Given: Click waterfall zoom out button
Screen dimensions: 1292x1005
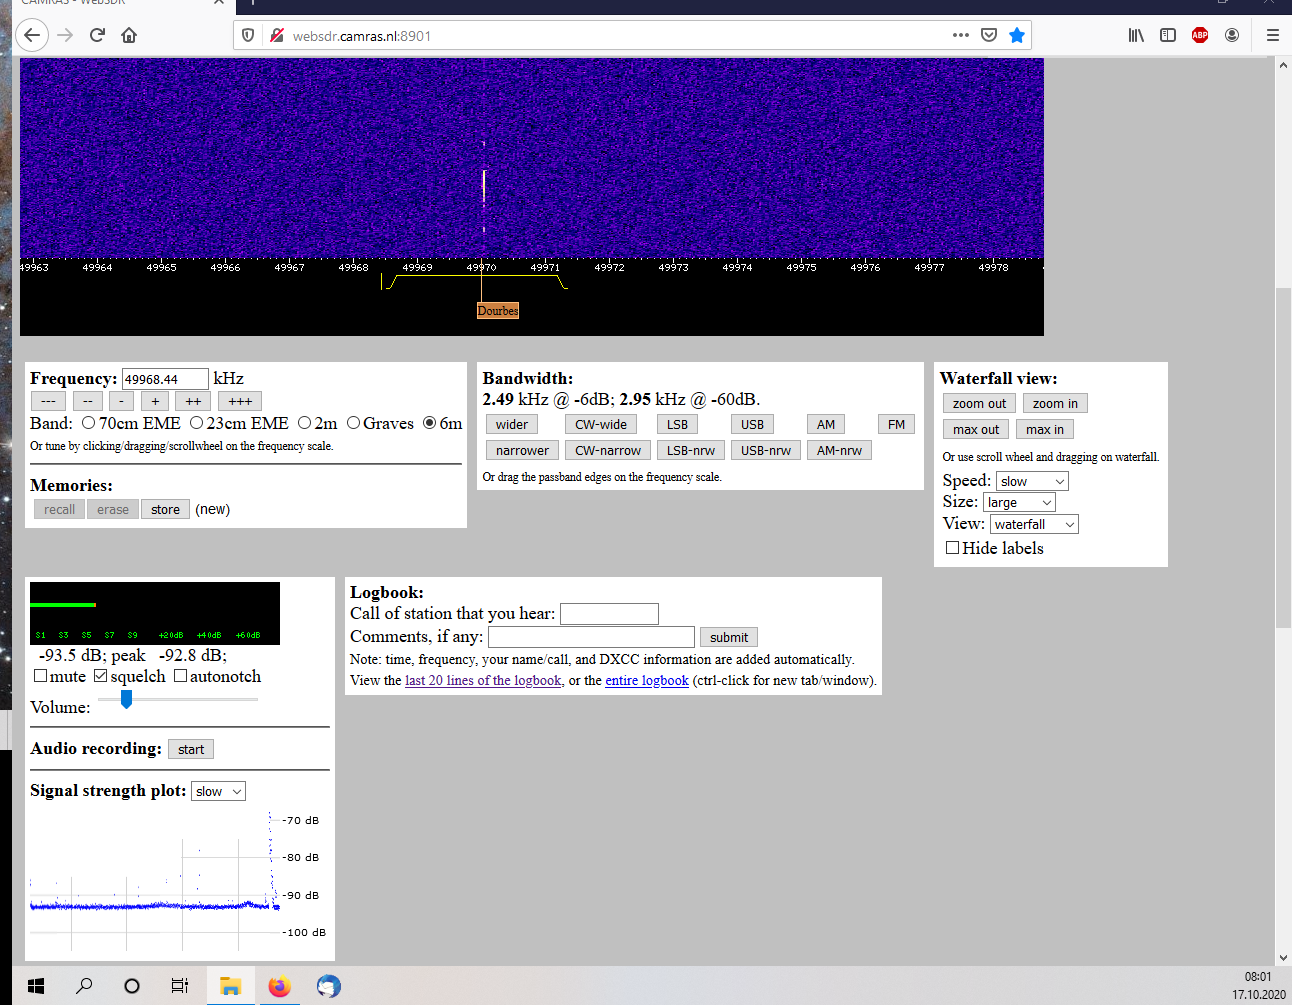Looking at the screenshot, I should tap(979, 403).
